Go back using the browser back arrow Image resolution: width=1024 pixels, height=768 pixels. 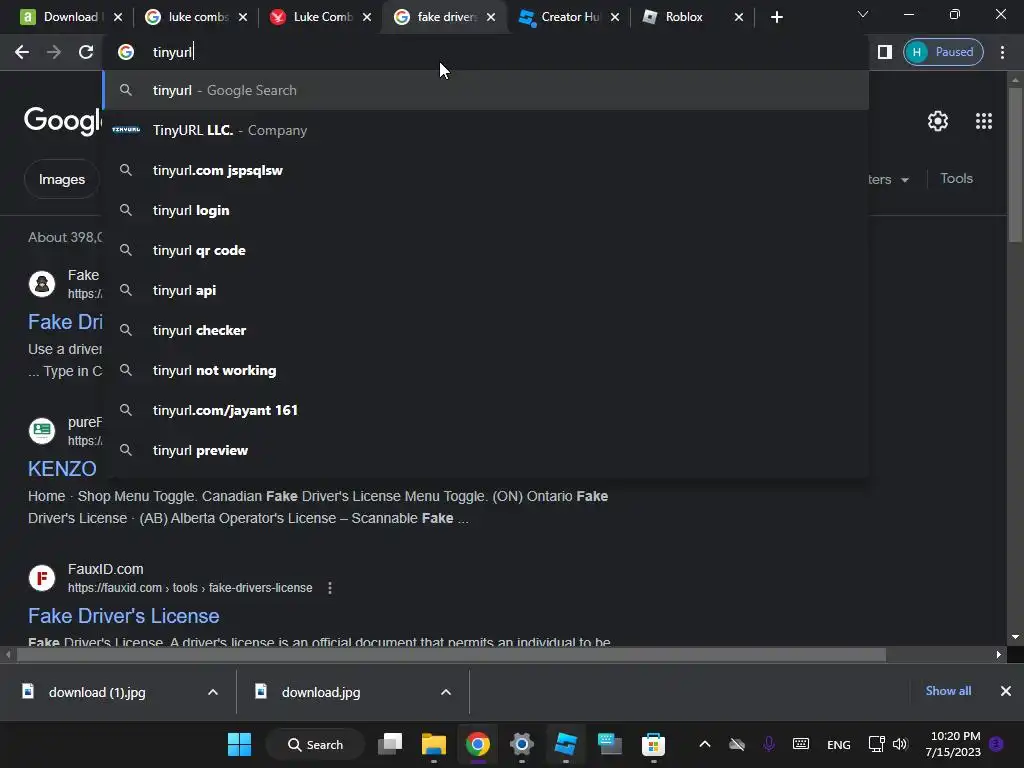22,52
